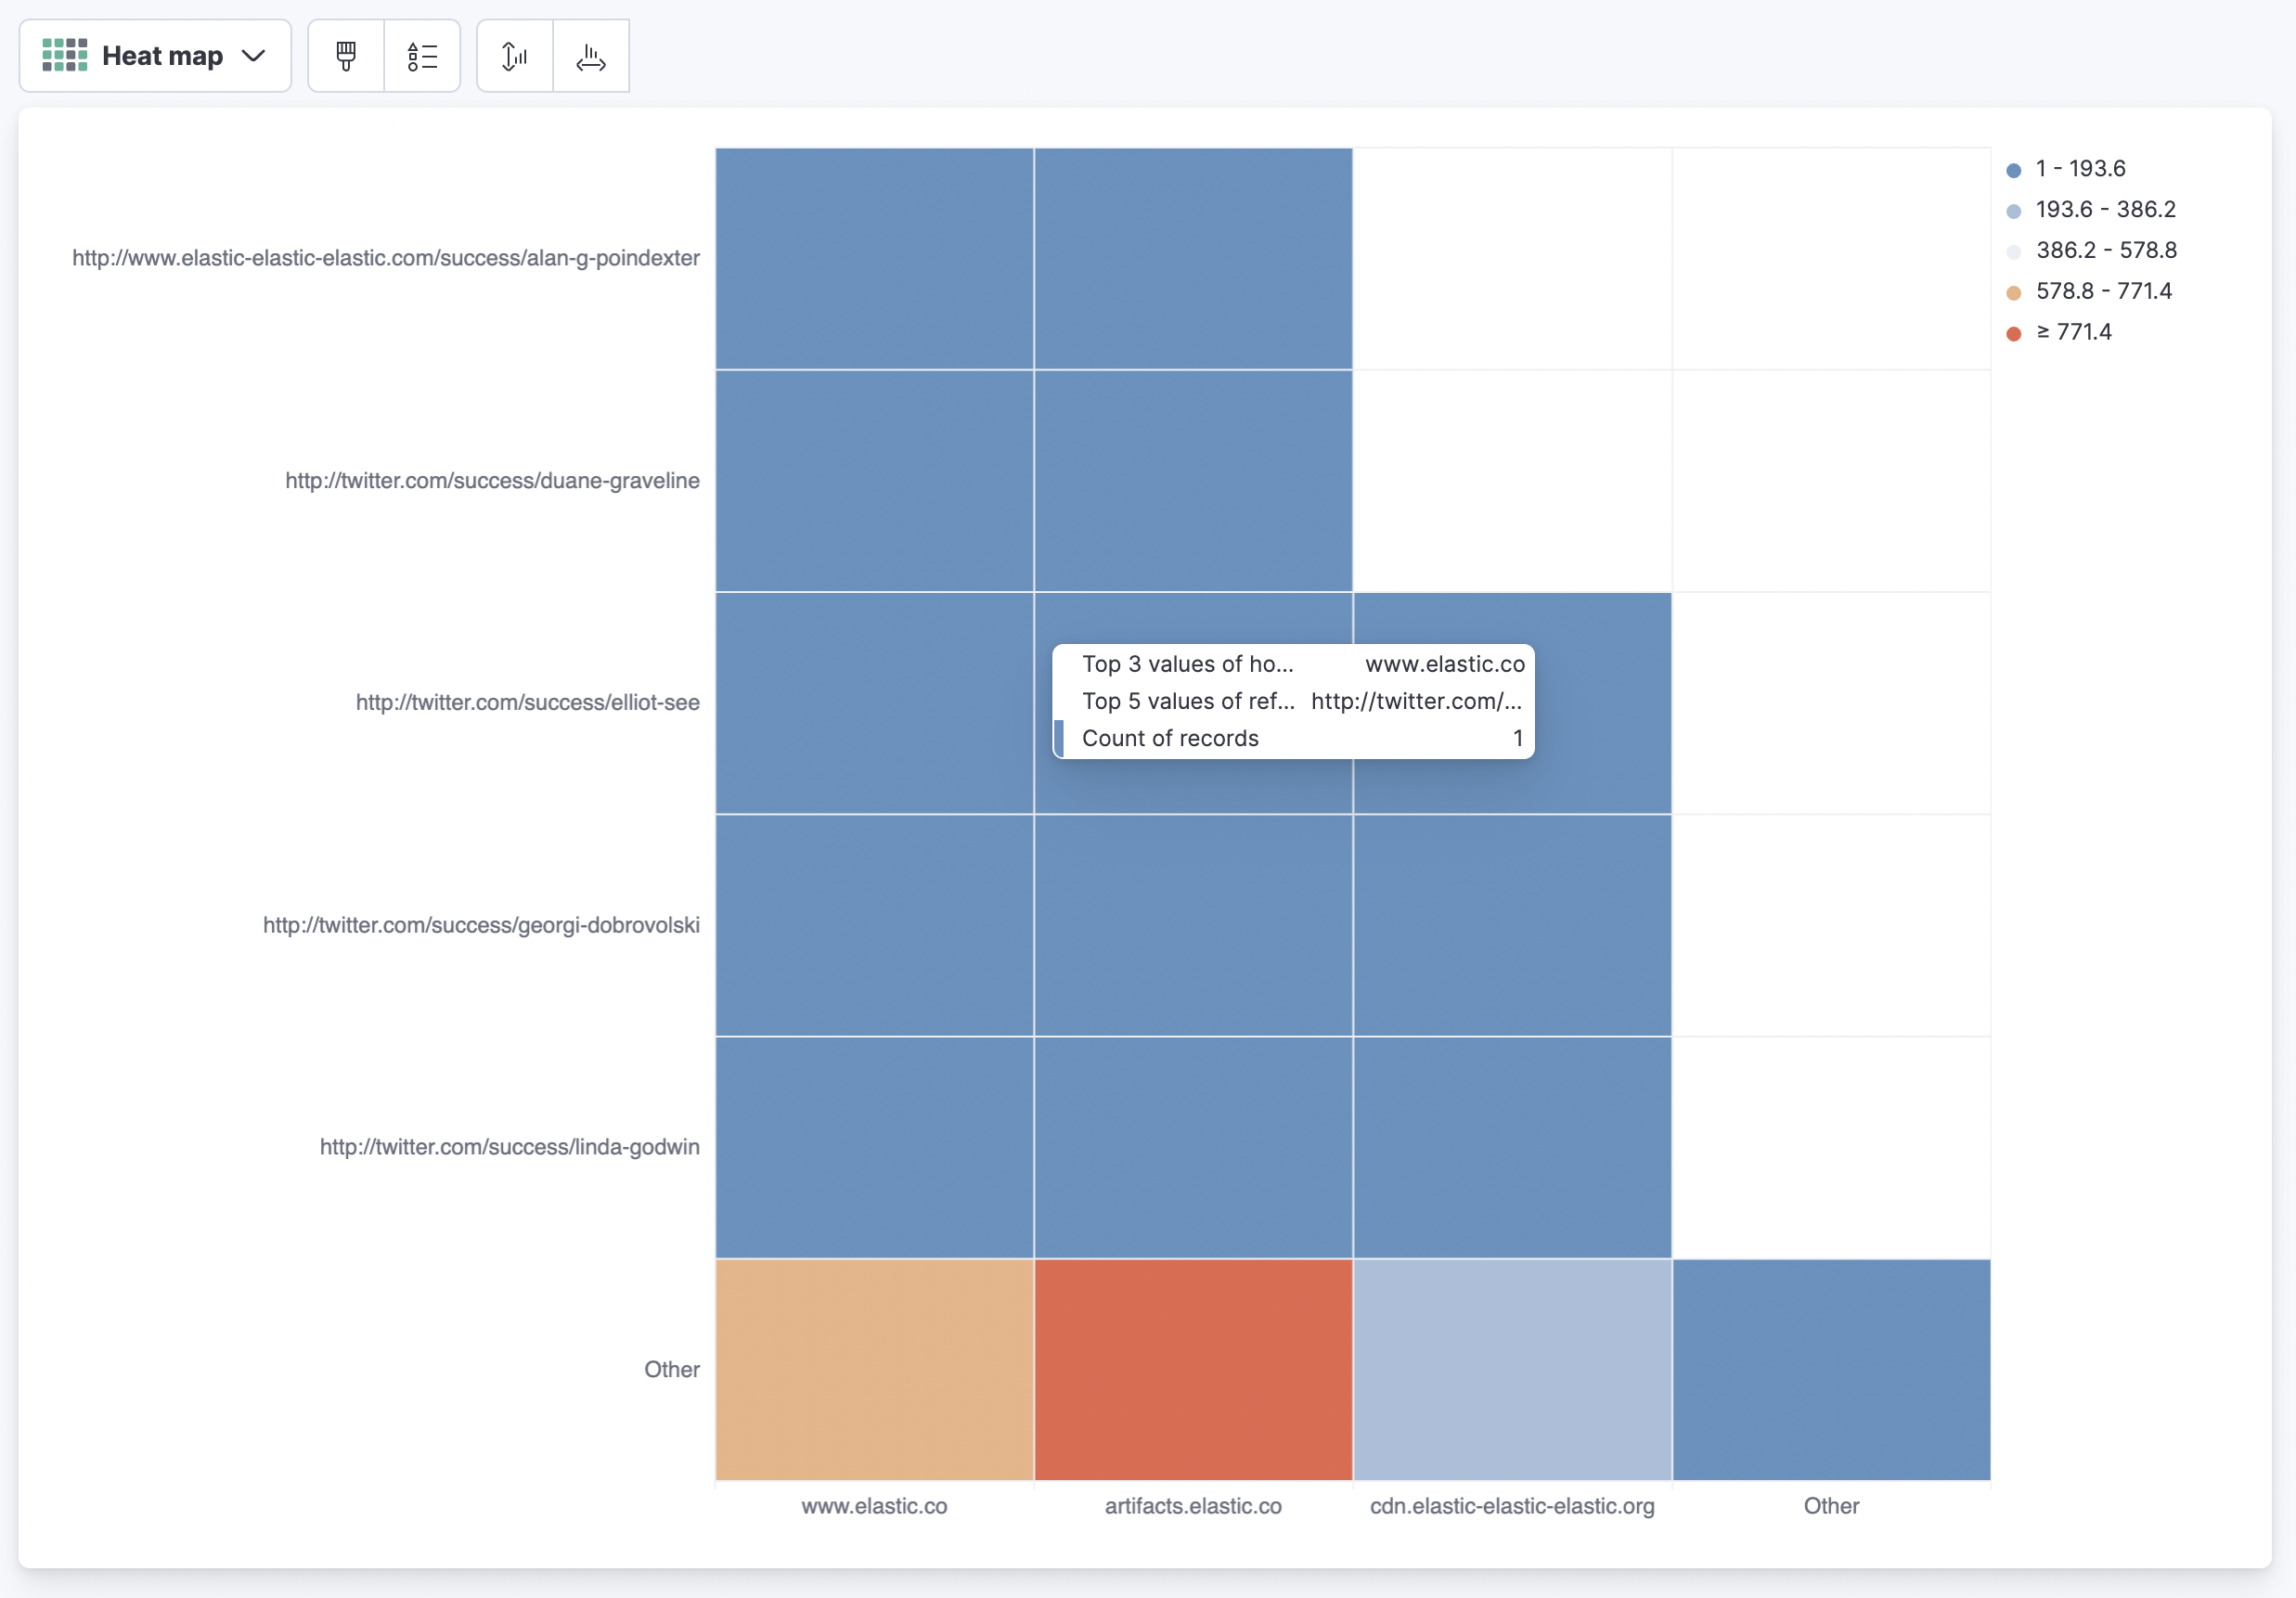Open the legend settings icon

click(422, 56)
